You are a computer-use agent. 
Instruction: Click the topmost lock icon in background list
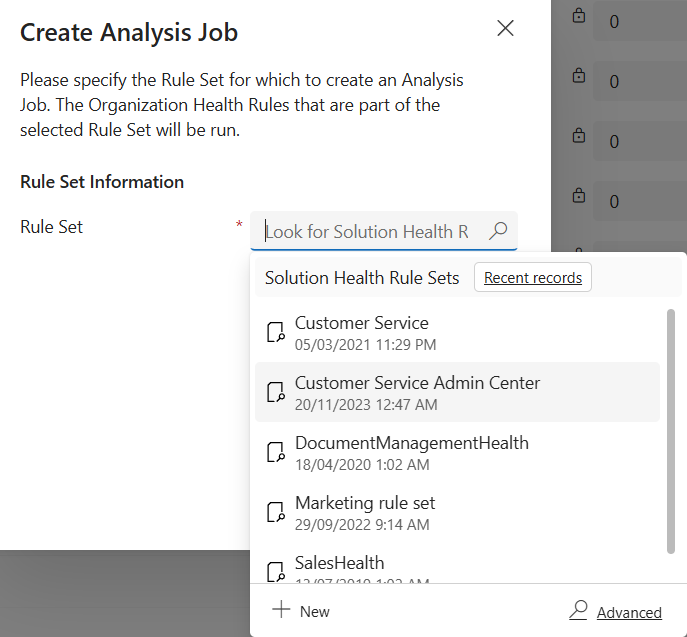[x=578, y=17]
